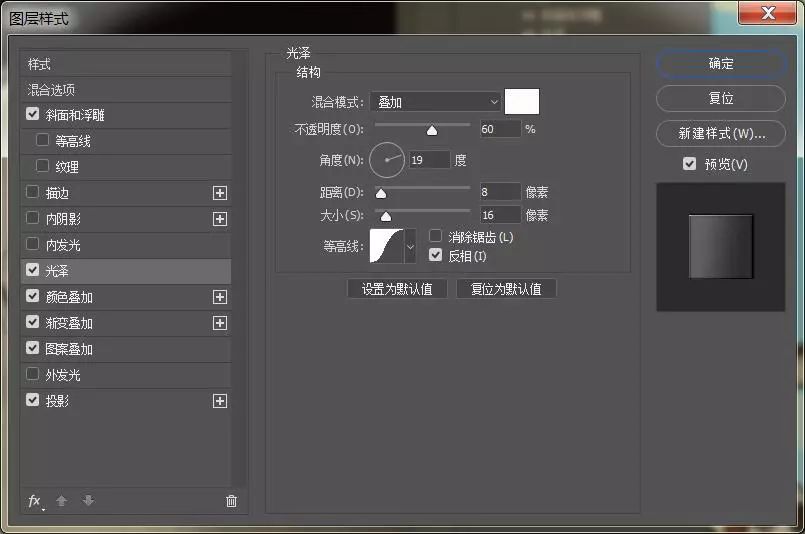Click the fx effects menu icon

[x=35, y=501]
